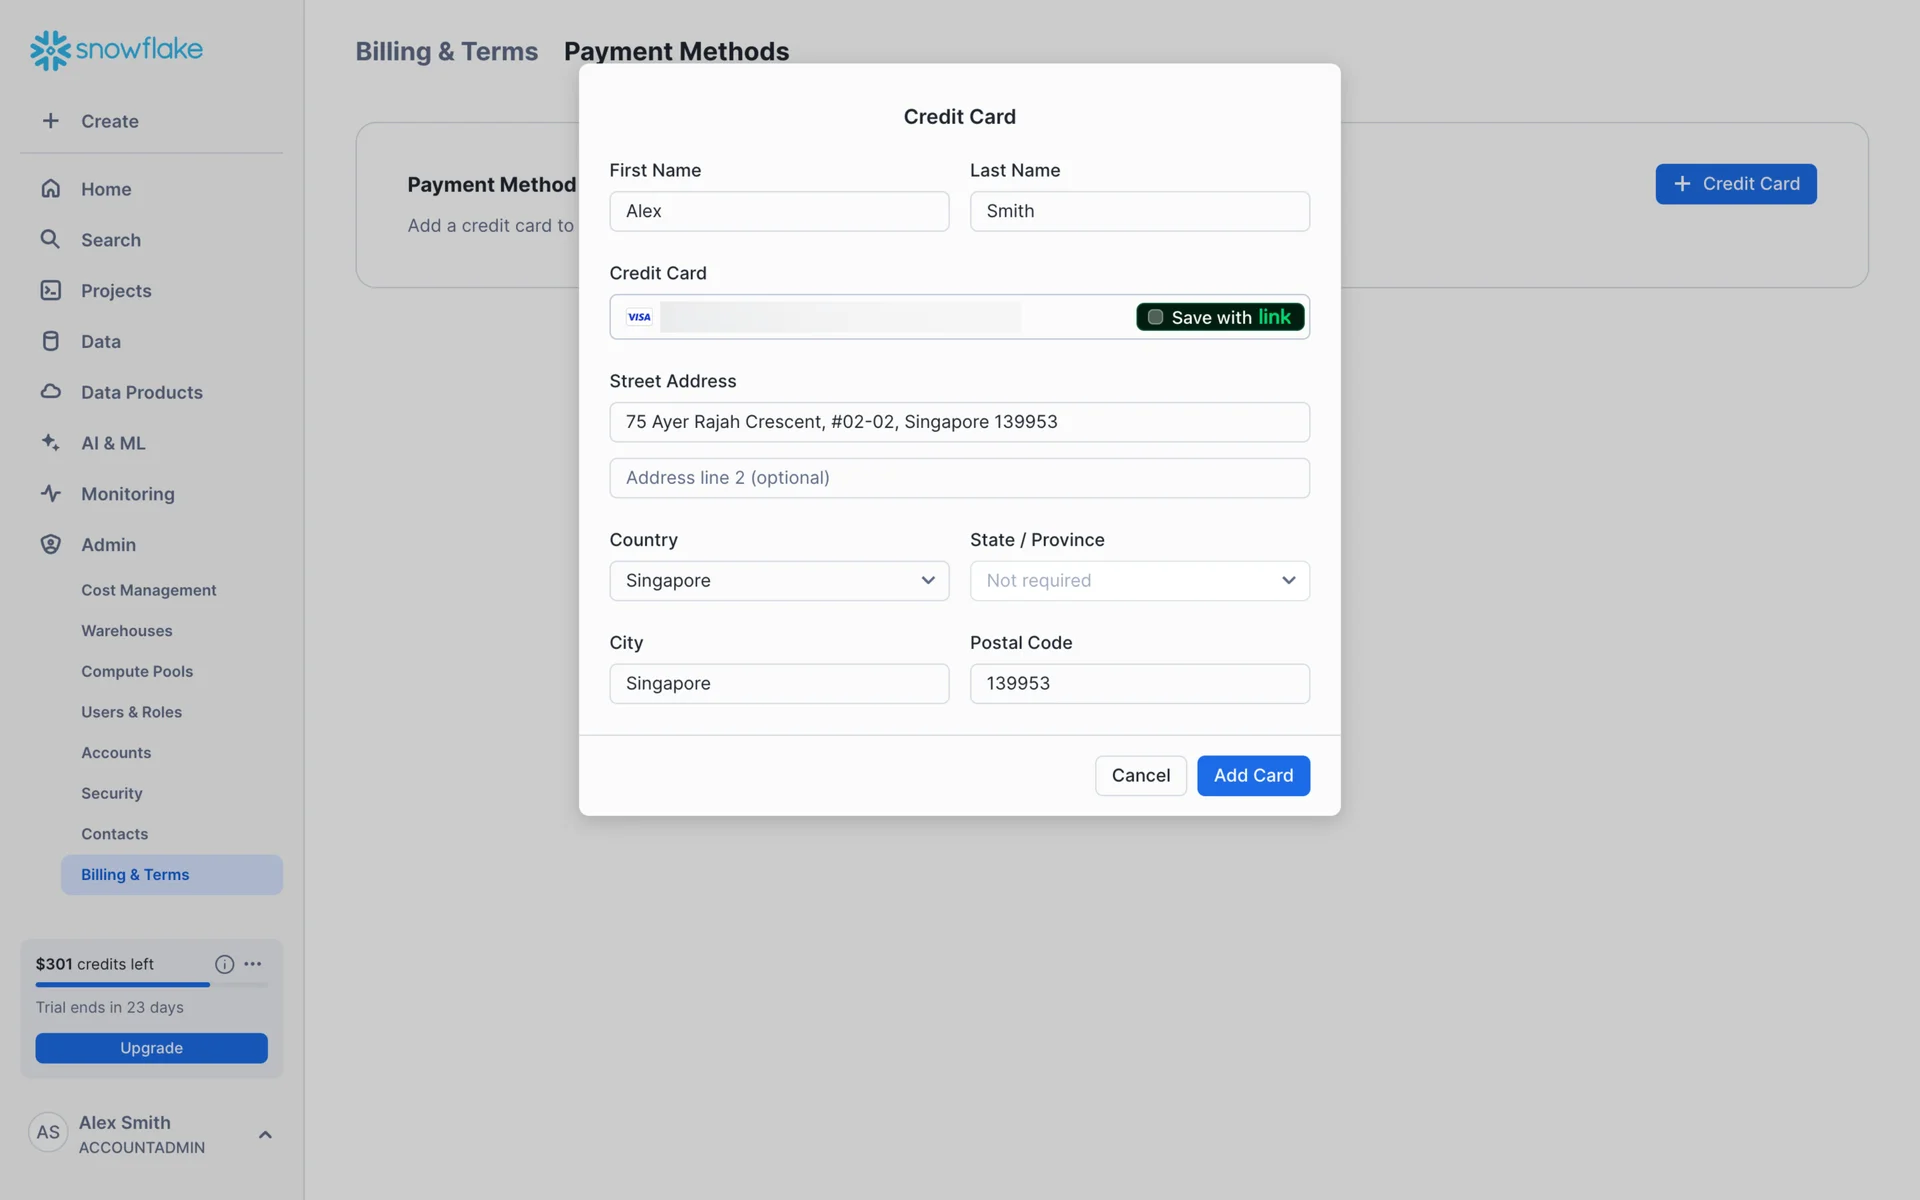
Task: Click the Add Card button
Action: pos(1253,776)
